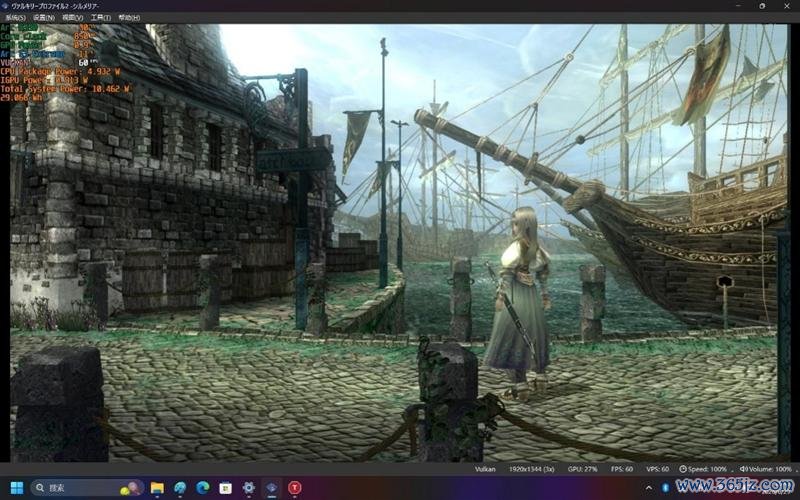Viewport: 800px width, 500px height.
Task: Click the Bluetooth tray icon
Action: point(665,488)
